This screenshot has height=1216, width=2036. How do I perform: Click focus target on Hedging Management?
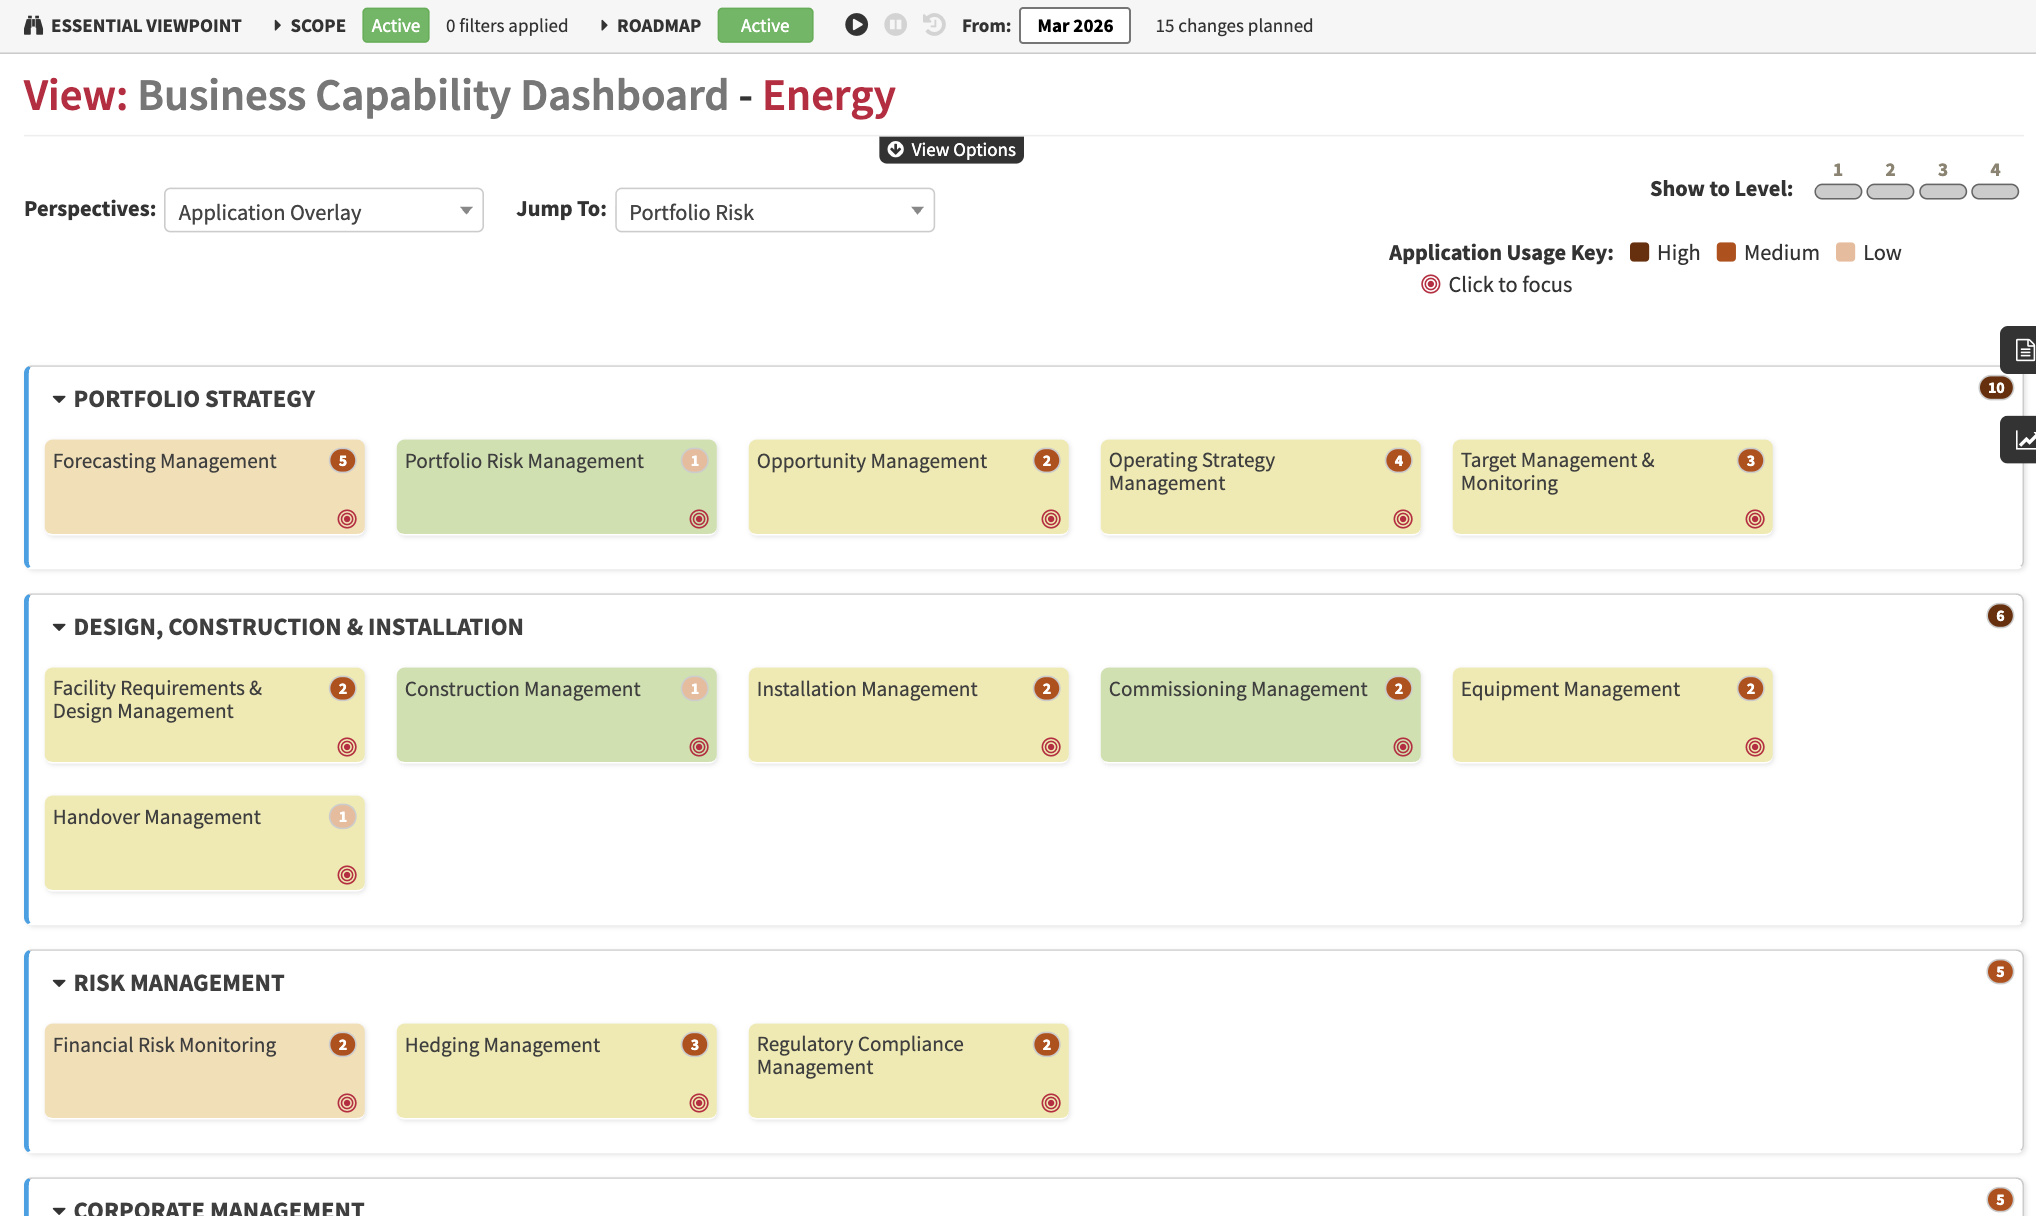[x=699, y=1102]
